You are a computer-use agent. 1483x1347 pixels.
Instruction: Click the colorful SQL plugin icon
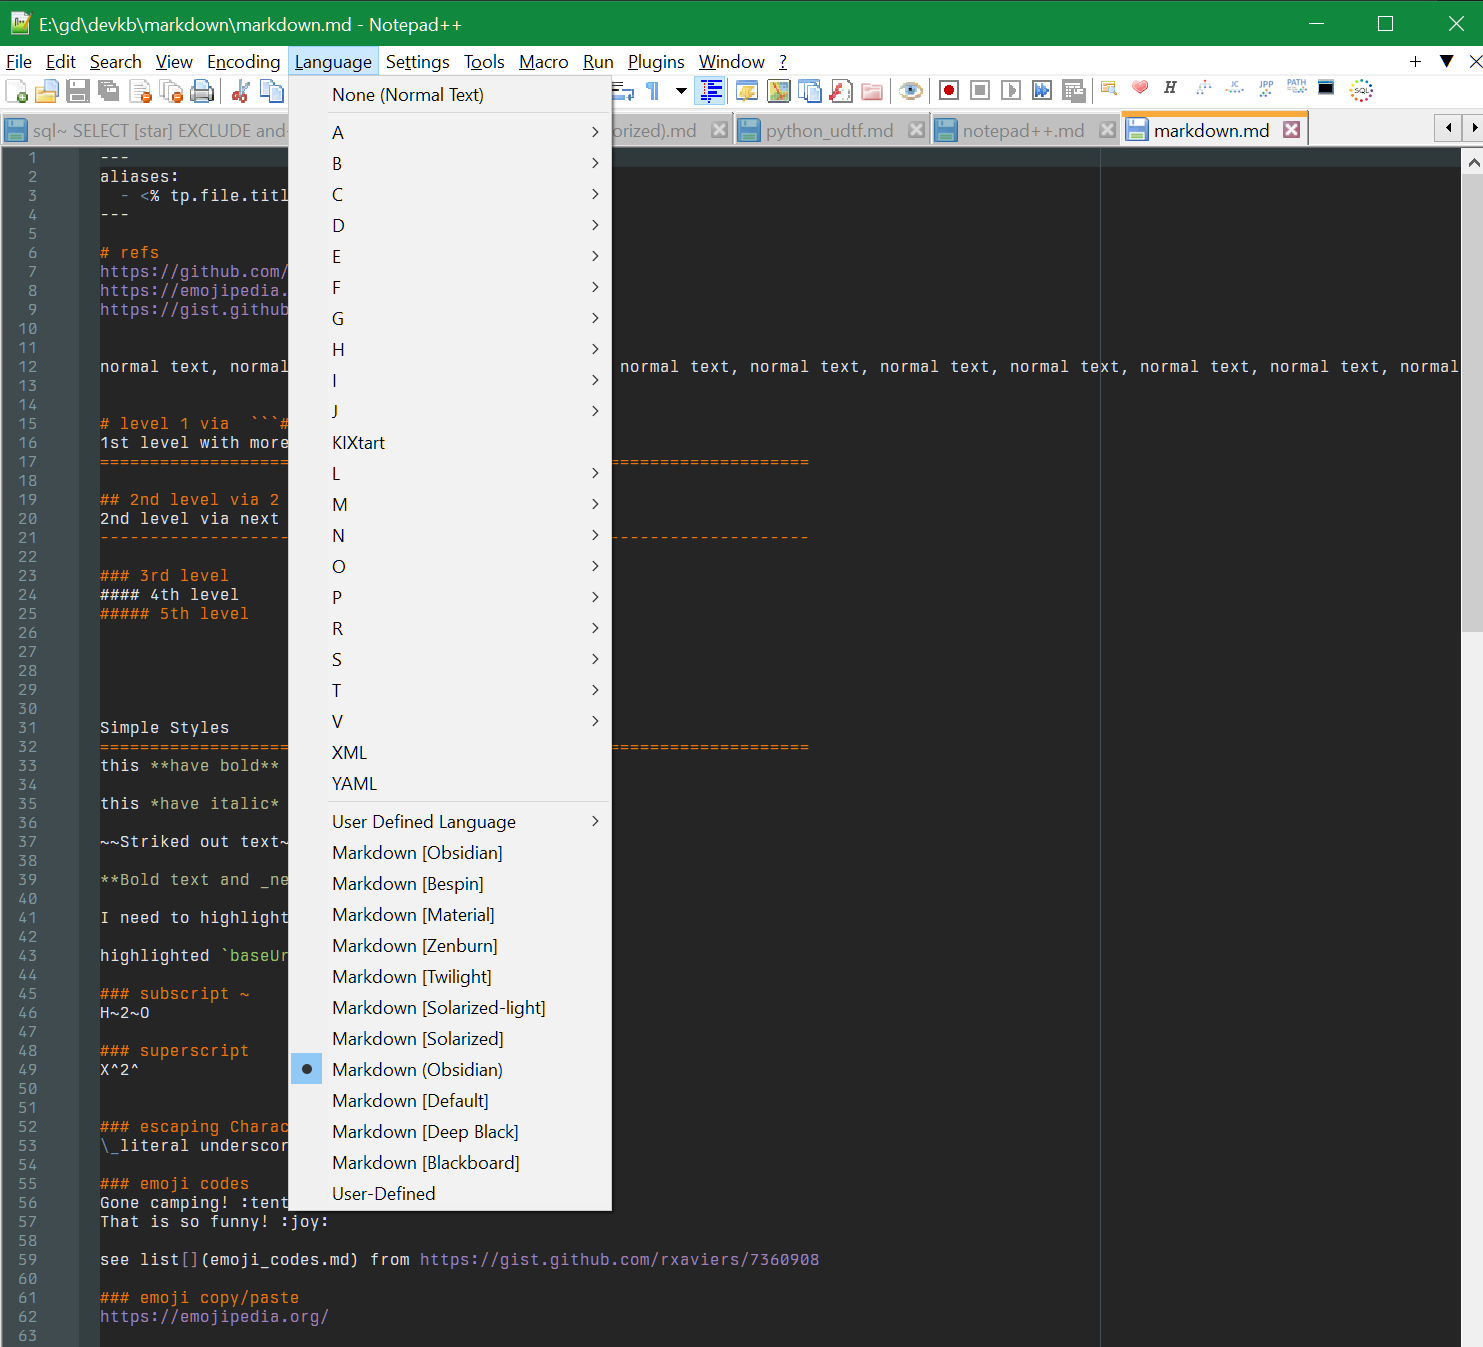click(1361, 90)
